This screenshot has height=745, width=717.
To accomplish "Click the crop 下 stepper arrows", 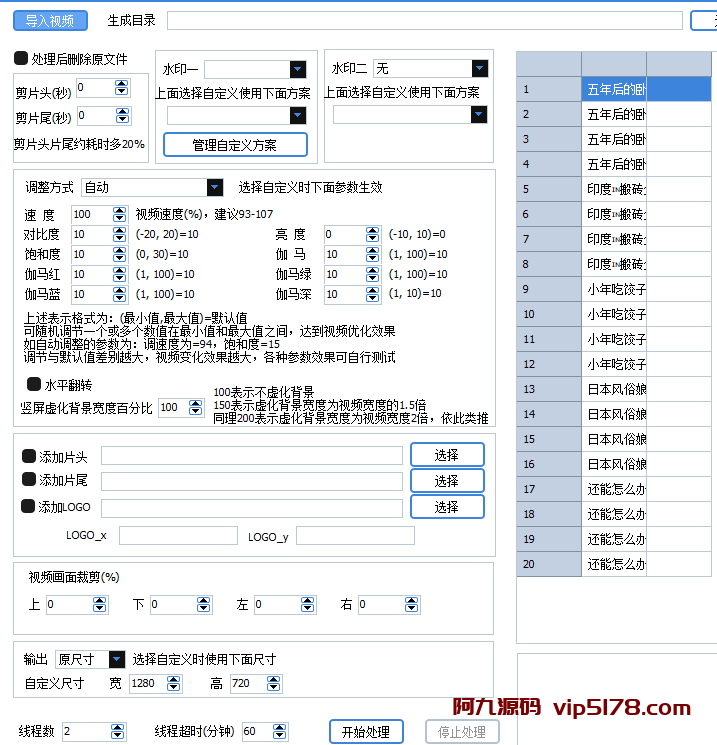I will [203, 604].
